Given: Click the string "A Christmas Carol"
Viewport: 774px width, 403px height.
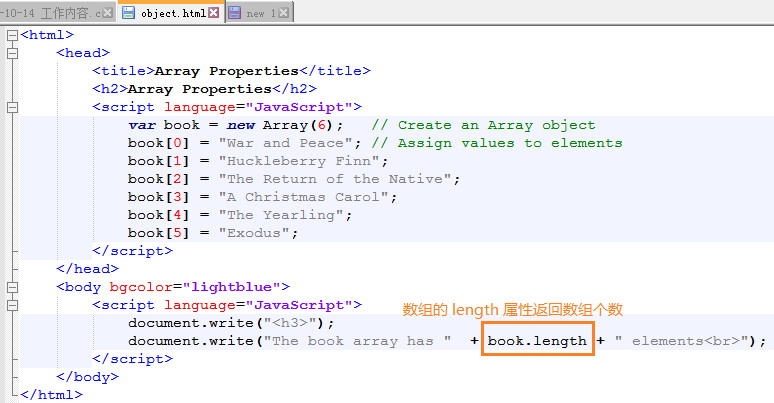Looking at the screenshot, I should point(304,197).
